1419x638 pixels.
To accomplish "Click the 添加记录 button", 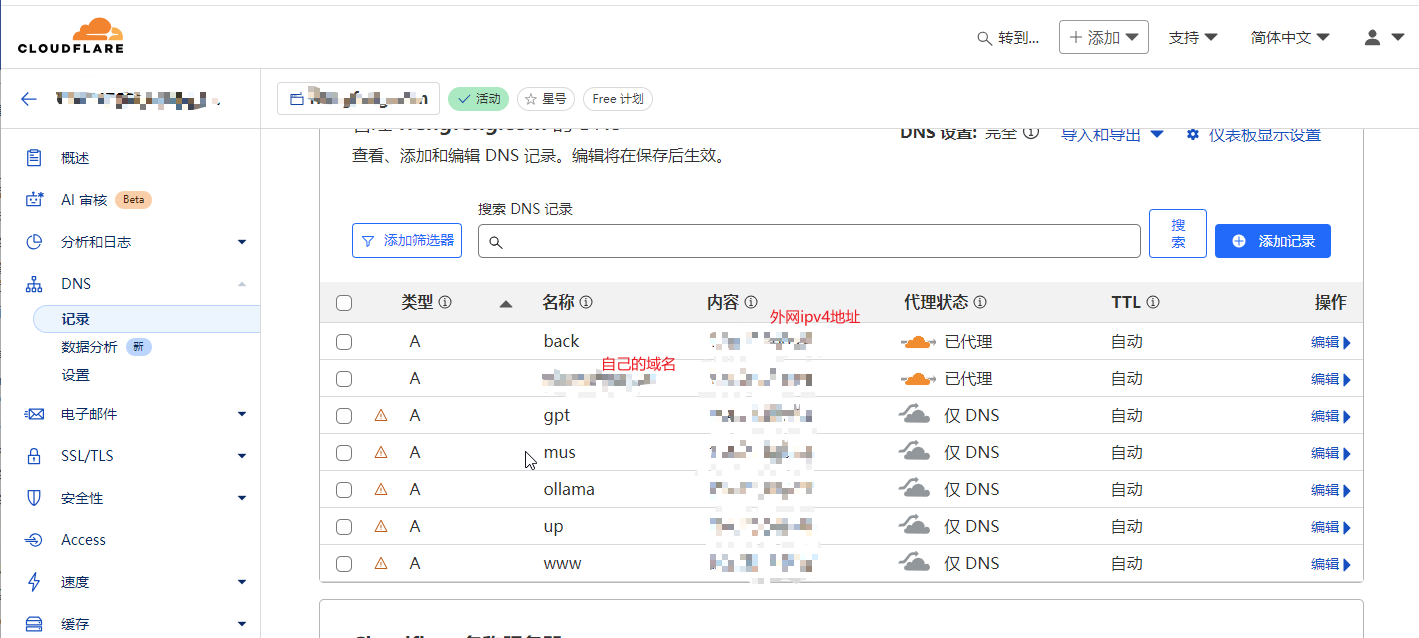I will click(1273, 241).
